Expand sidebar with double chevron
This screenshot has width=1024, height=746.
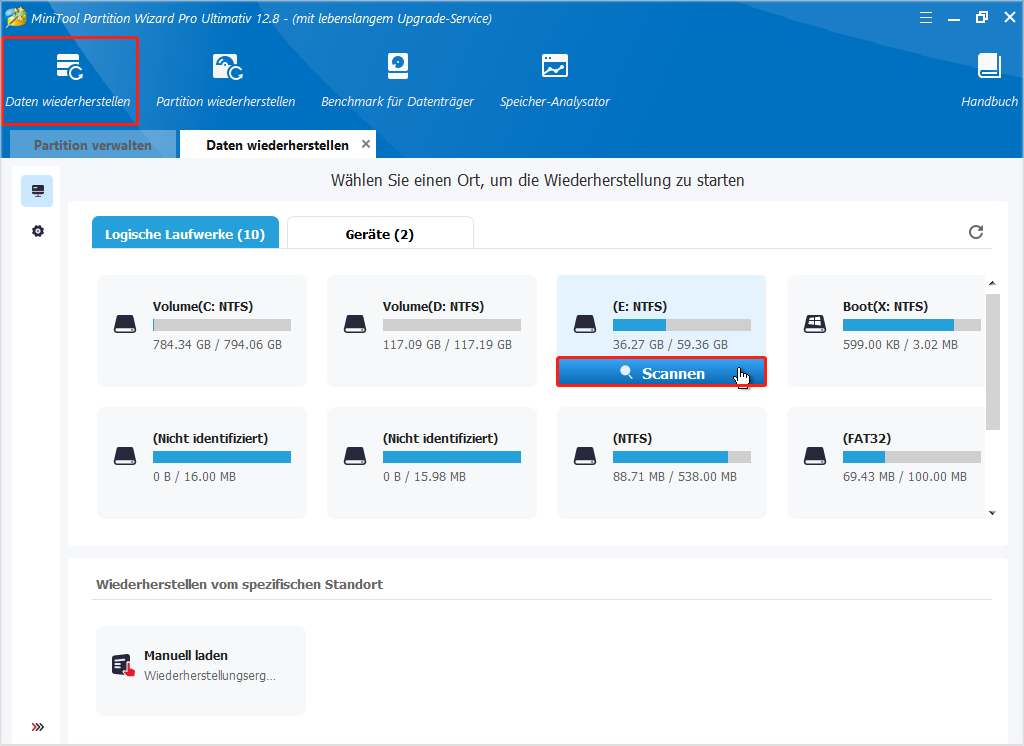38,727
